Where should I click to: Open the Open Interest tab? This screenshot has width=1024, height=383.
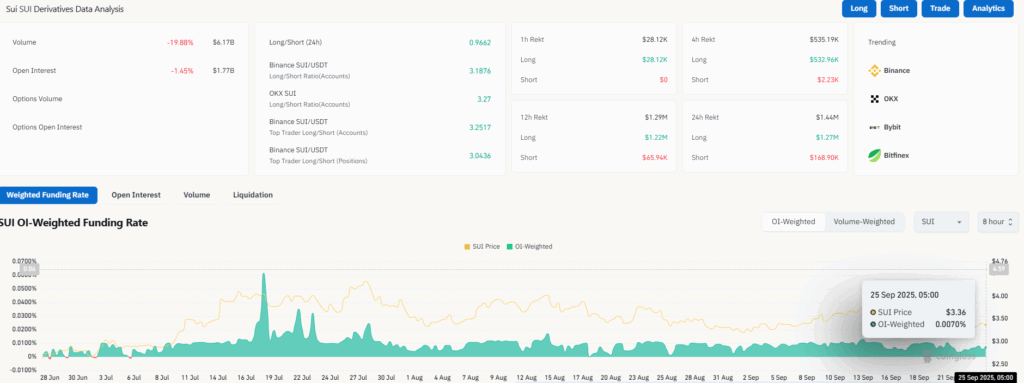pyautogui.click(x=136, y=195)
